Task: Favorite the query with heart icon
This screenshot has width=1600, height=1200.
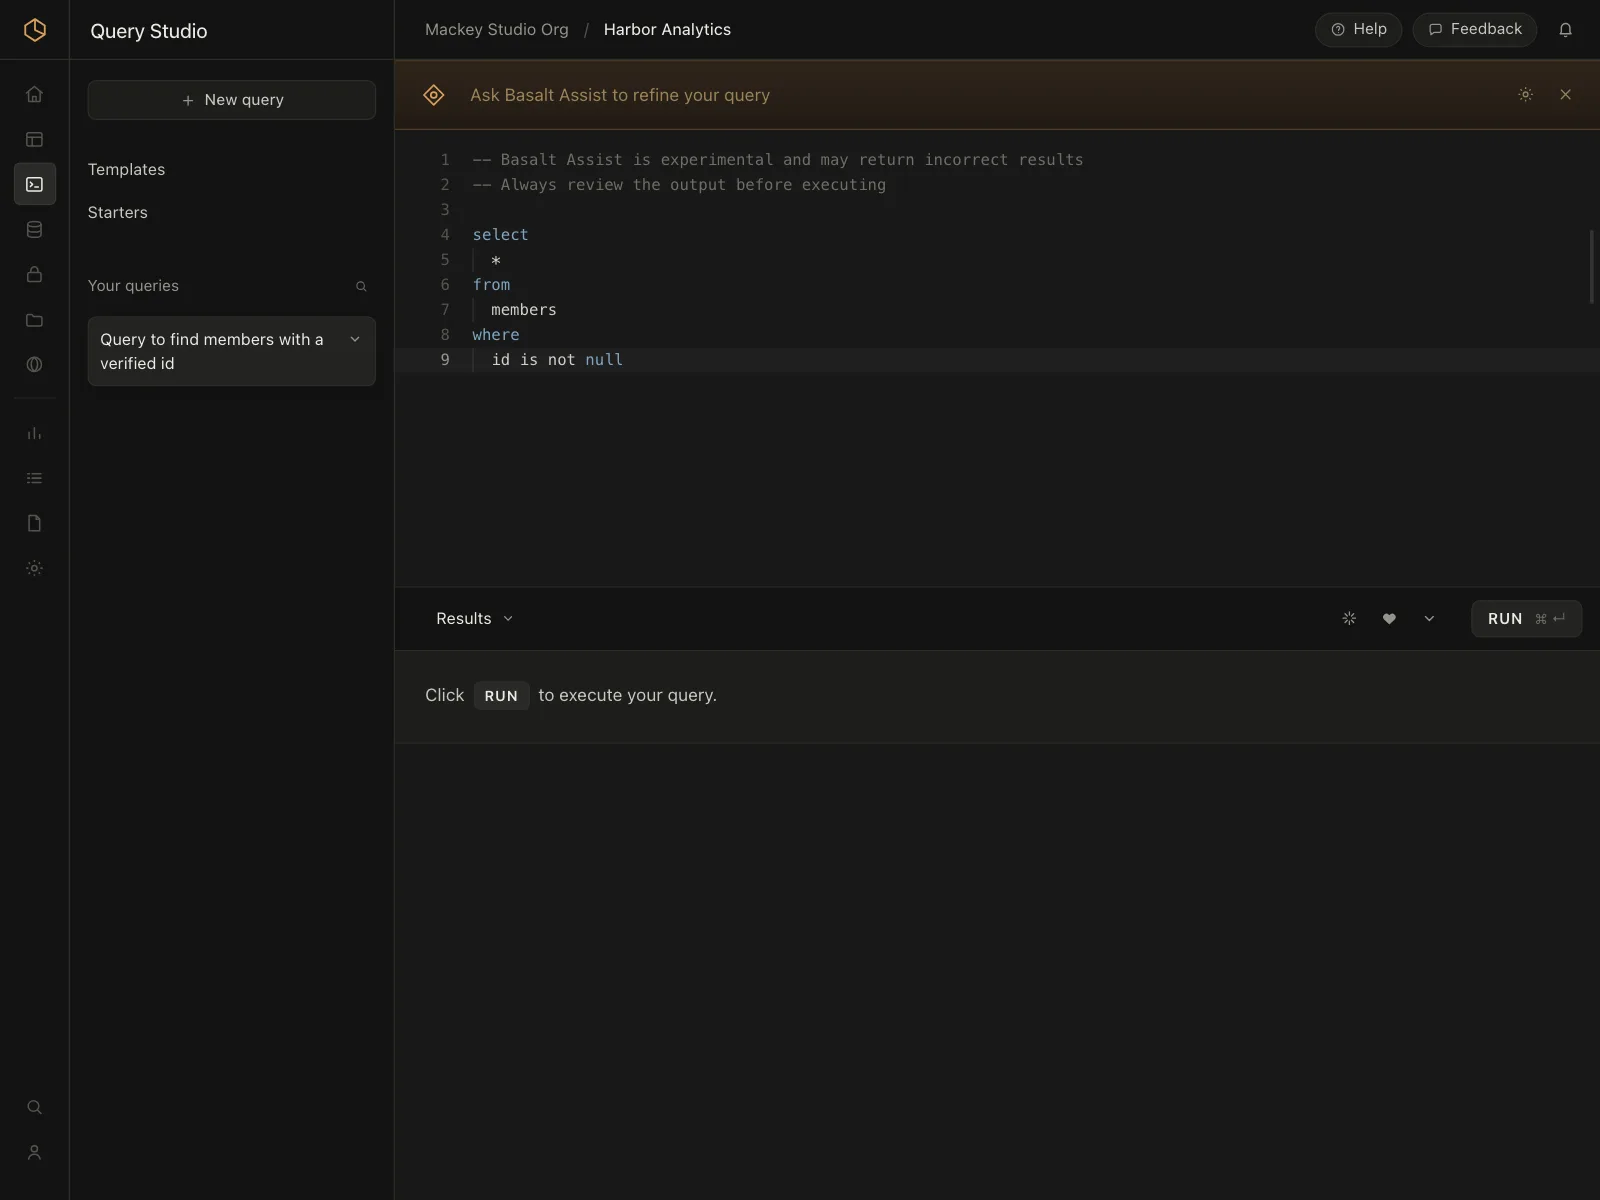Action: tap(1388, 619)
